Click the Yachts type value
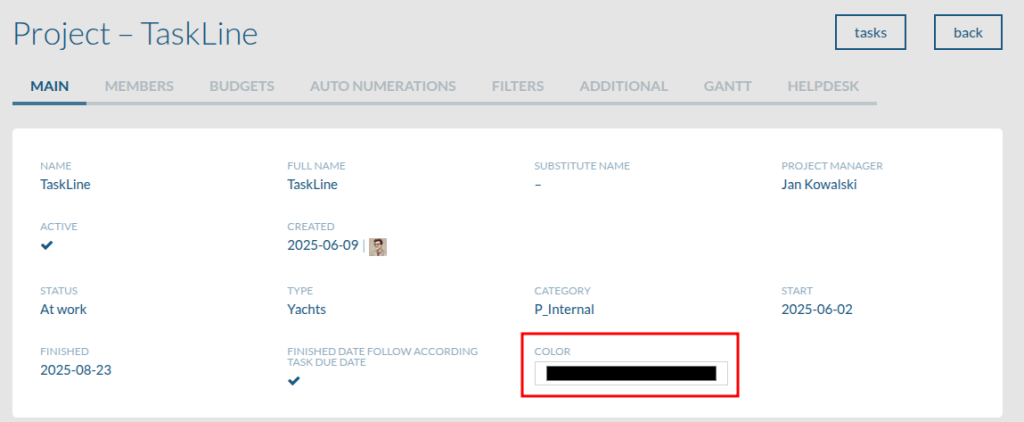 click(x=306, y=309)
